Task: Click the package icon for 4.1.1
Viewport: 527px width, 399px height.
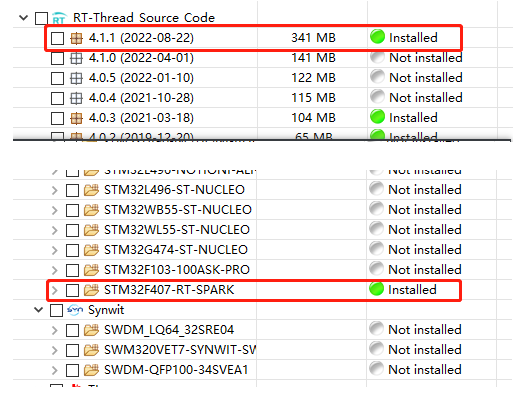Action: (76, 38)
